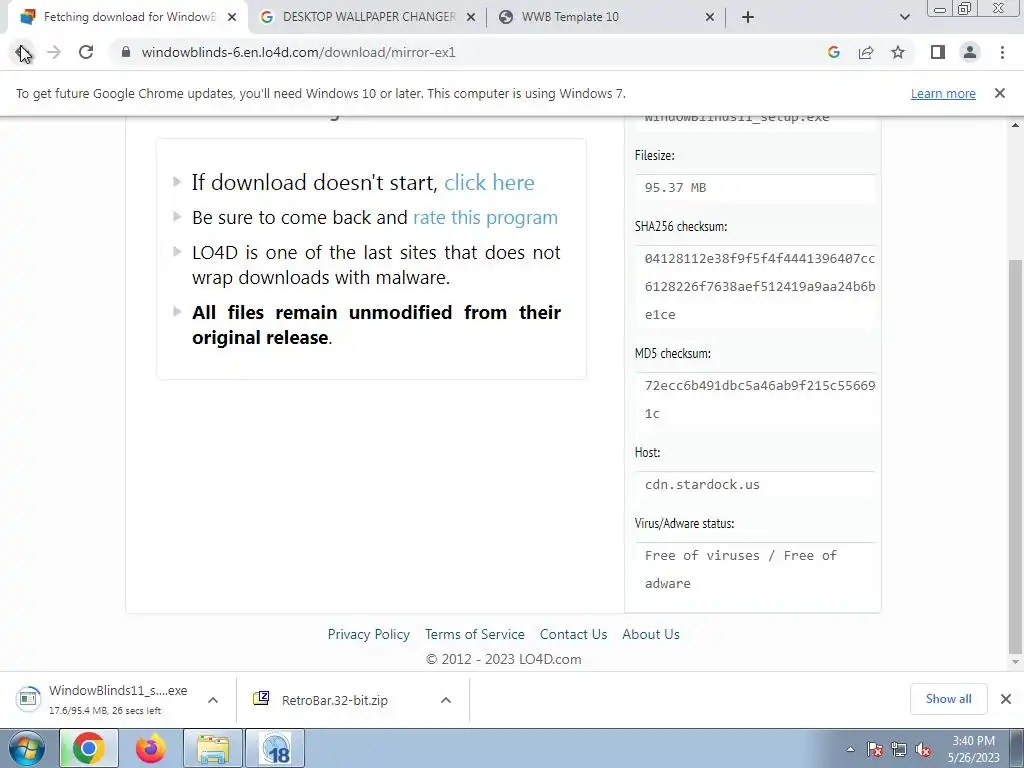Open the taskbar clock 3:40 PM
This screenshot has height=768, width=1024.
tap(973, 749)
